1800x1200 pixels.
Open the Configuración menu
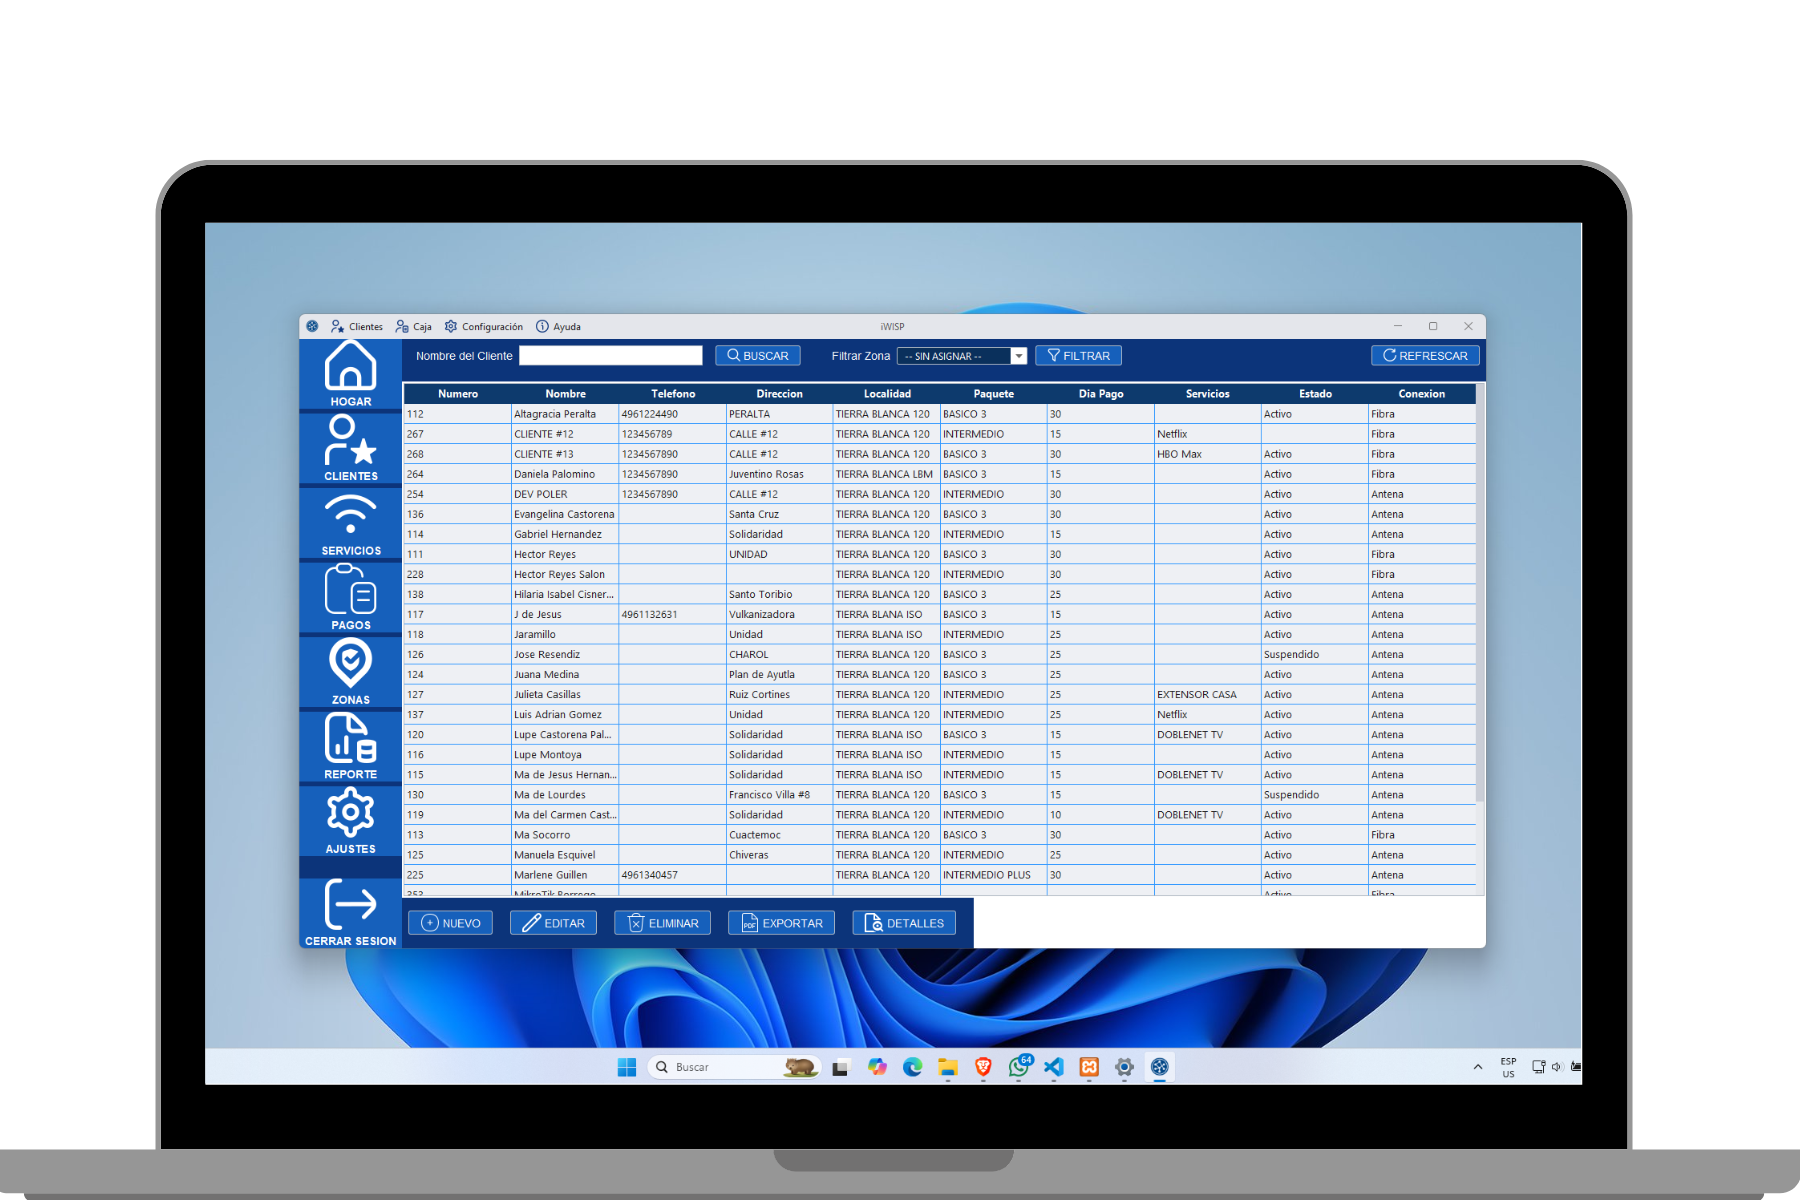pyautogui.click(x=484, y=327)
